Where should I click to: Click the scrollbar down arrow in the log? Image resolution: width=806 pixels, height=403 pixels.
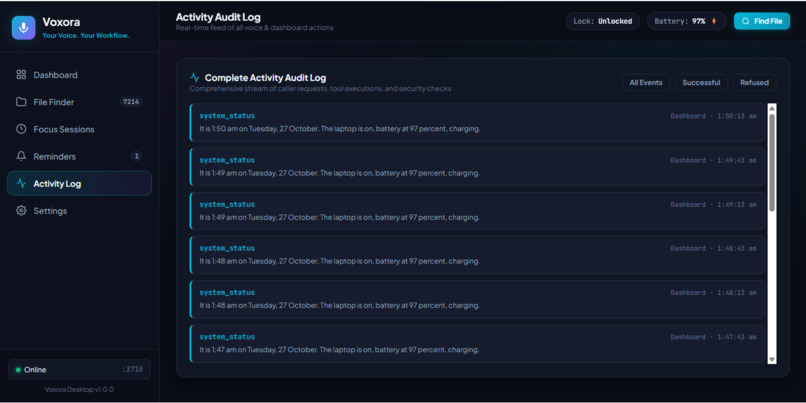point(772,359)
